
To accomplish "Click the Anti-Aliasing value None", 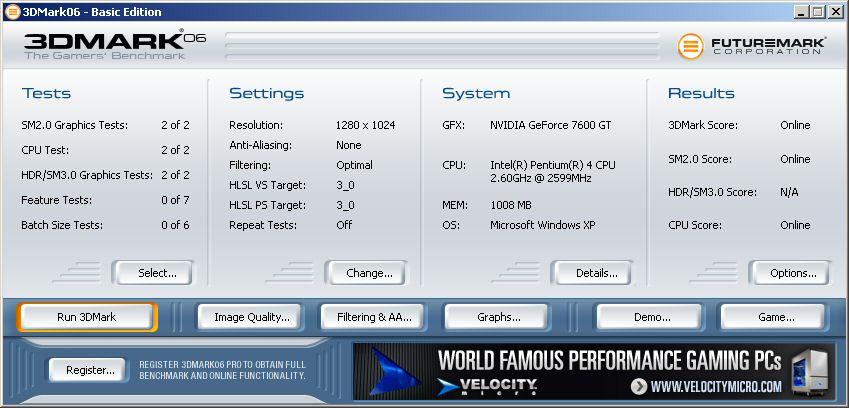I will pyautogui.click(x=349, y=145).
